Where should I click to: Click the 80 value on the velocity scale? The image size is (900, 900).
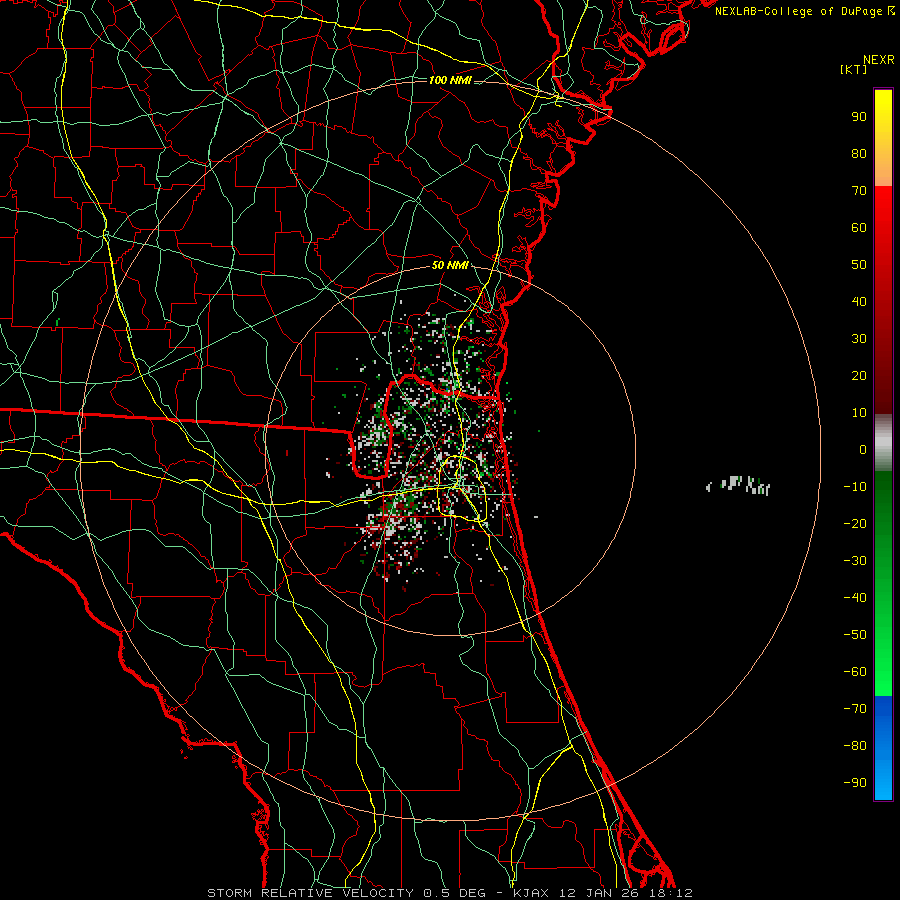point(859,153)
